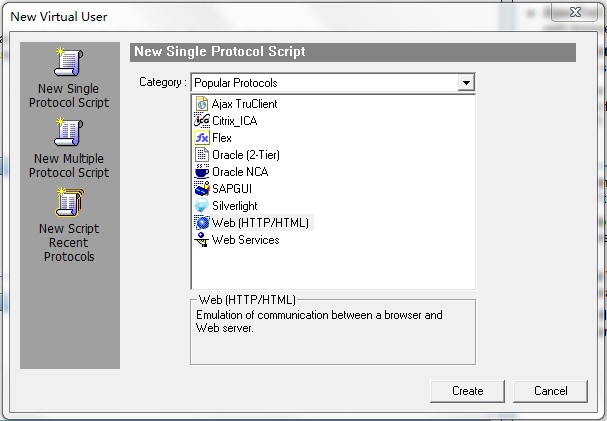Click the New Script Recent Protocols label

(69, 243)
